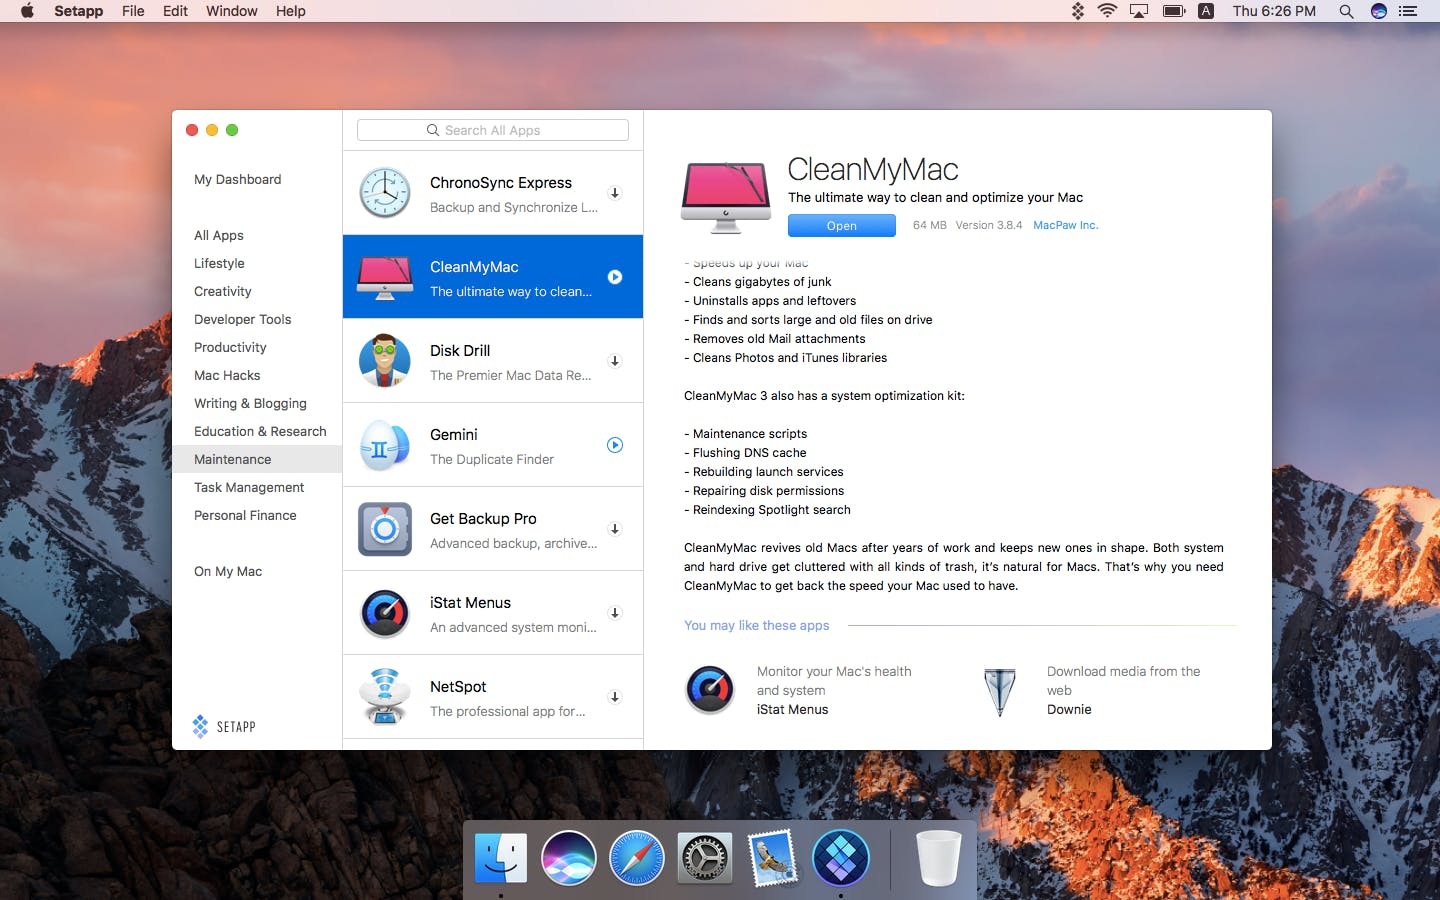
Task: Open the Trash in the Dock
Action: [938, 858]
